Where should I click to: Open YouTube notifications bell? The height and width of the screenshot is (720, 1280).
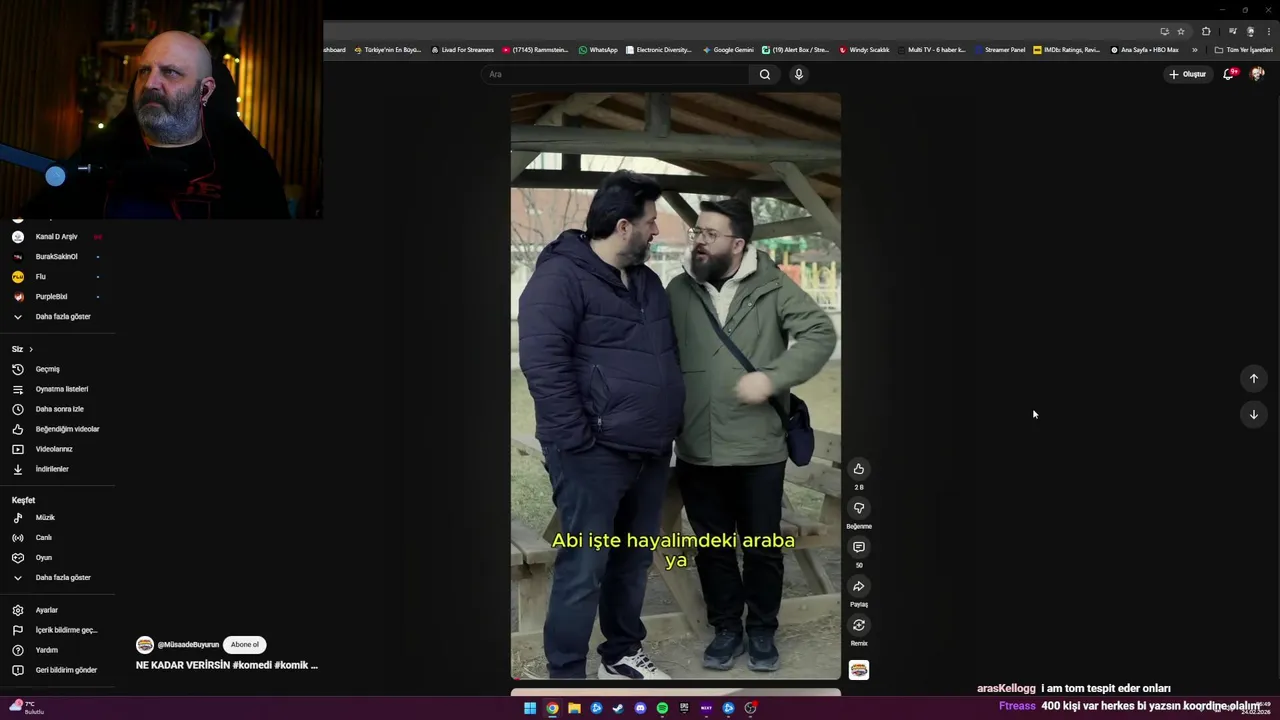click(x=1229, y=74)
